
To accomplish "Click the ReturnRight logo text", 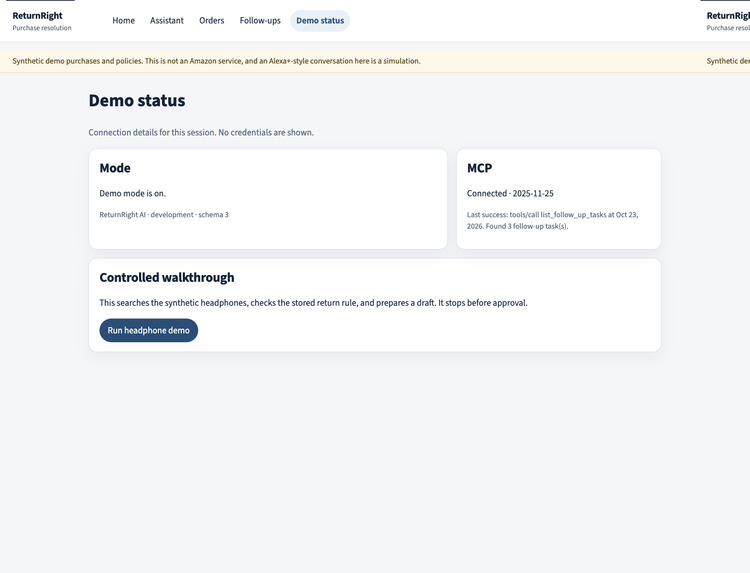I will (x=37, y=16).
